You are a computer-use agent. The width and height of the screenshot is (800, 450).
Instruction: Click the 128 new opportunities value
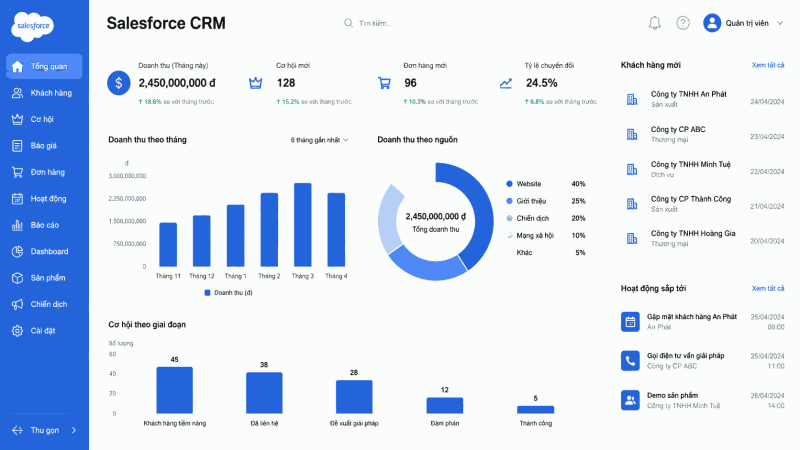286,83
